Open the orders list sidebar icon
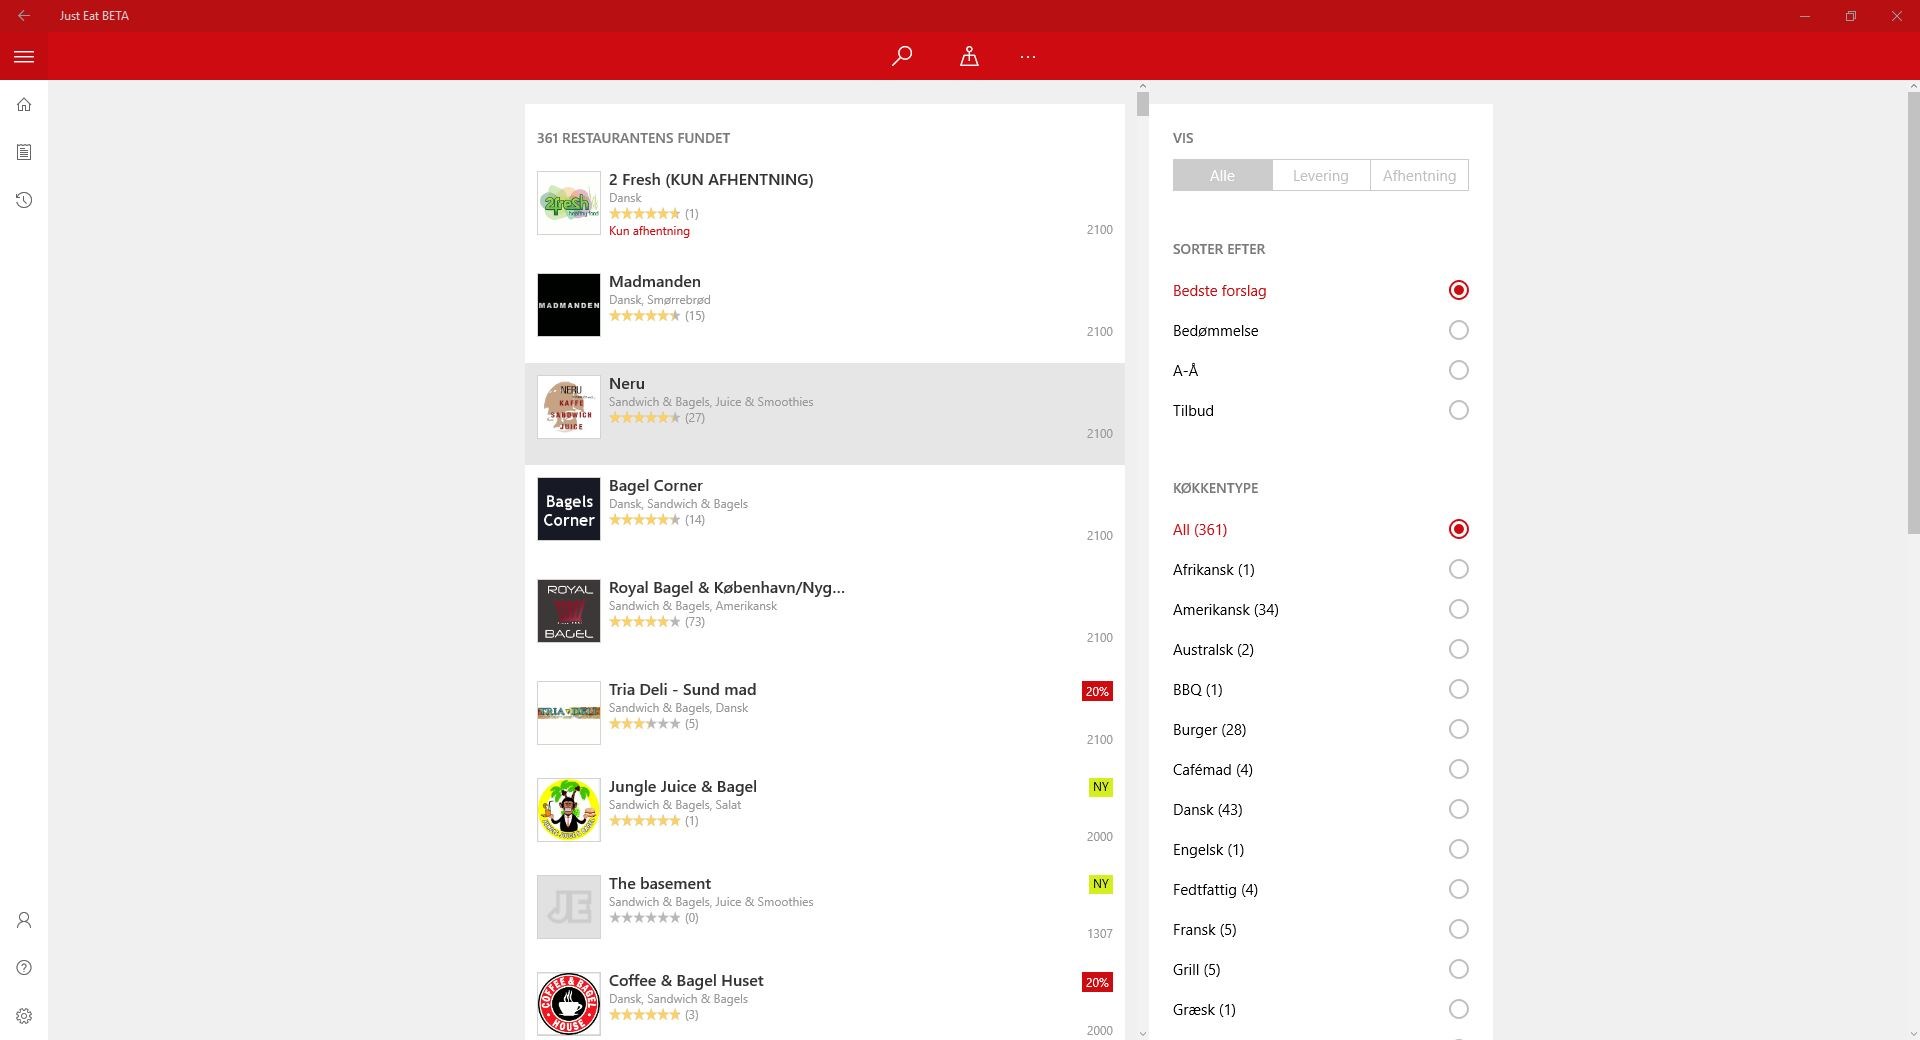The width and height of the screenshot is (1920, 1040). 24,152
